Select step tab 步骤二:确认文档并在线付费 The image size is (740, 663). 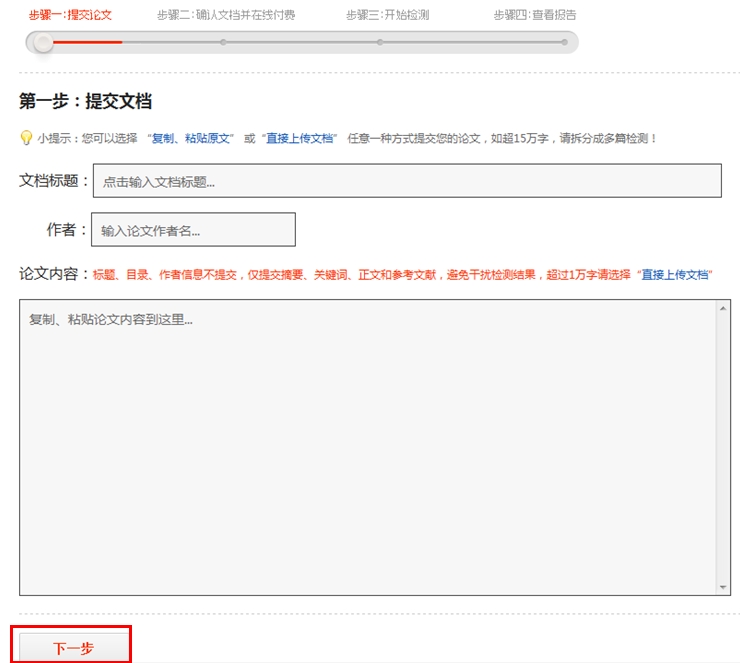click(x=226, y=15)
